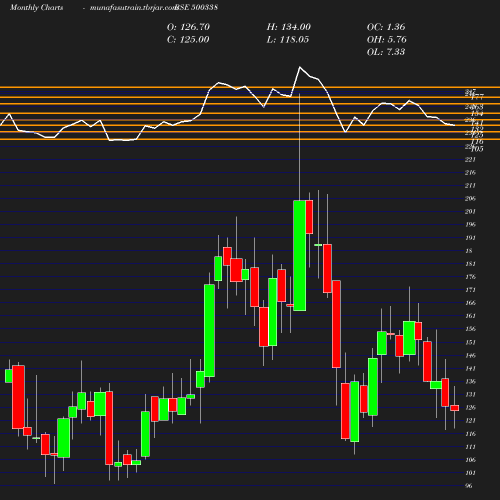500x500 pixels.
Task: Click the 151 price axis label
Action: (x=470, y=342)
